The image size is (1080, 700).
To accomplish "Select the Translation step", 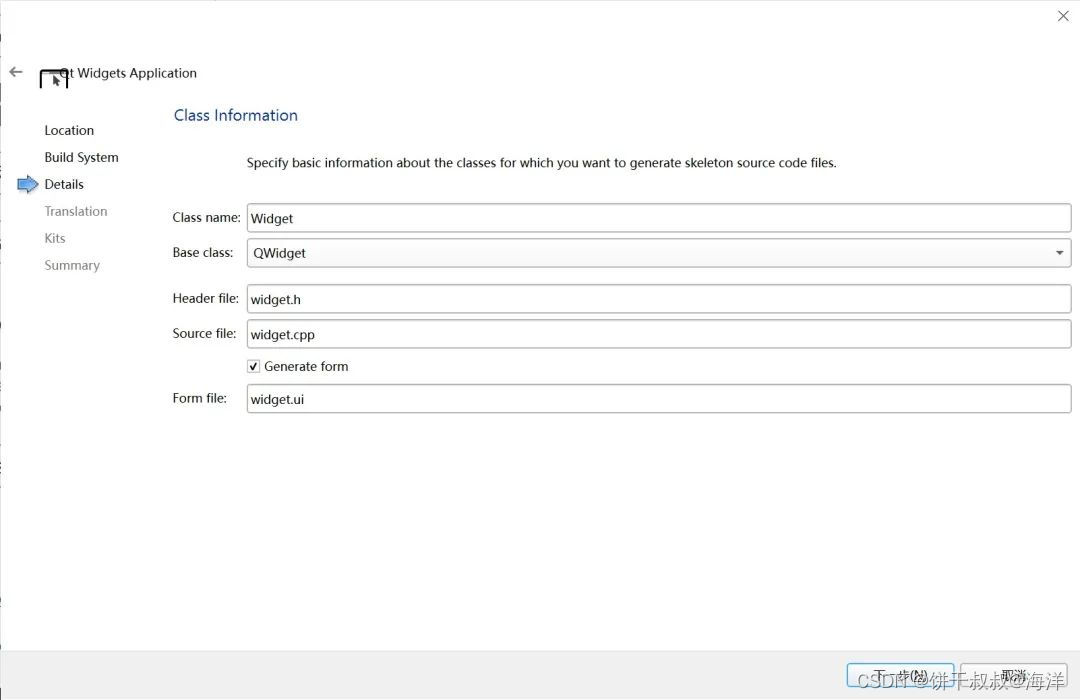I will [x=76, y=211].
